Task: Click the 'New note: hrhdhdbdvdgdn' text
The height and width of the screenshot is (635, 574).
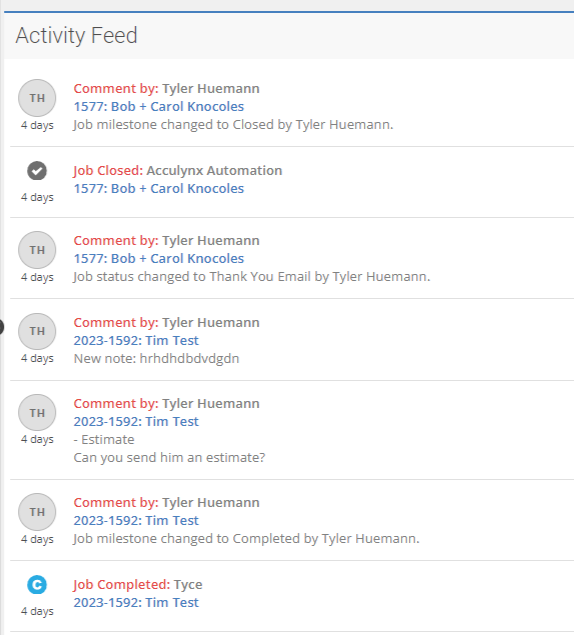Action: 156,359
